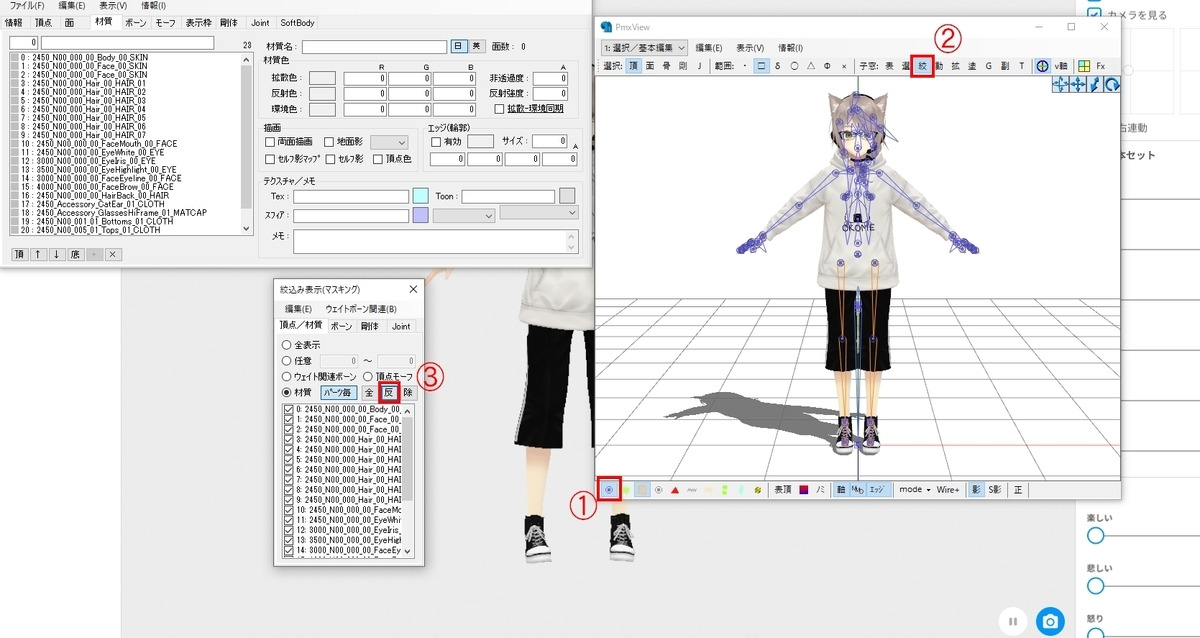
Task: Click the pause button near camera icon
Action: 1013,621
